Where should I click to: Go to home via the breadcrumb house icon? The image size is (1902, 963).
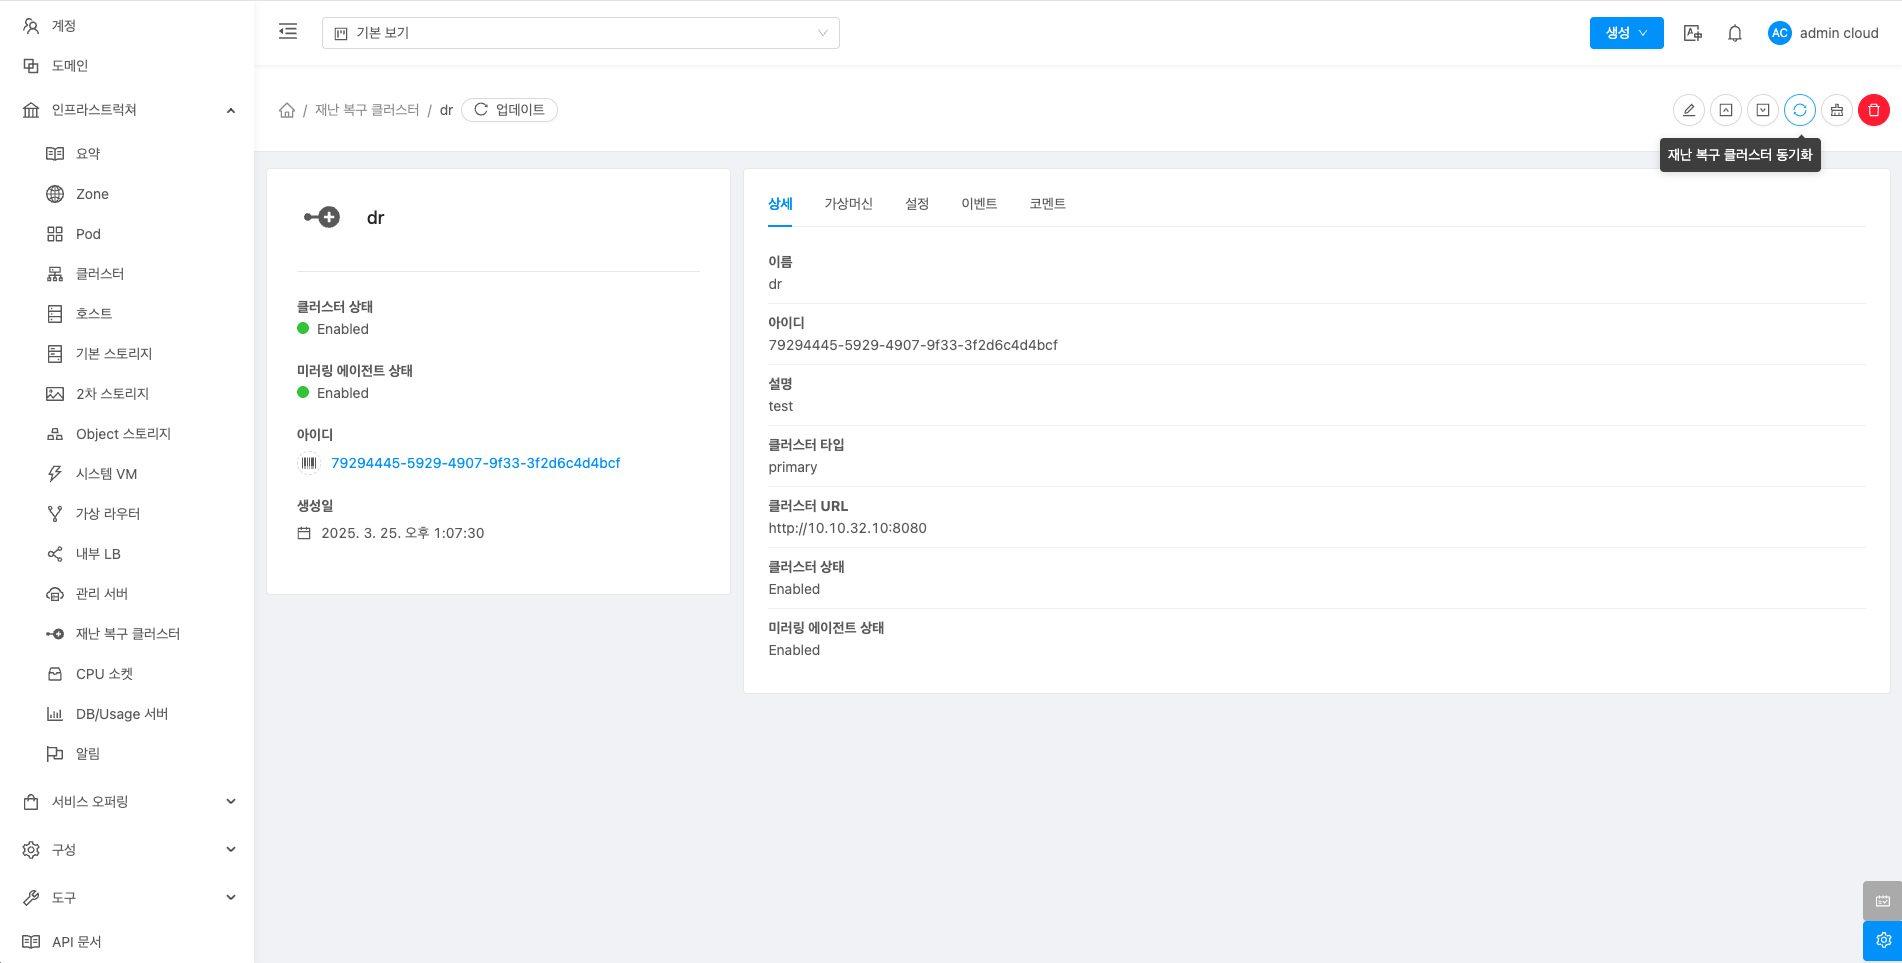point(287,110)
